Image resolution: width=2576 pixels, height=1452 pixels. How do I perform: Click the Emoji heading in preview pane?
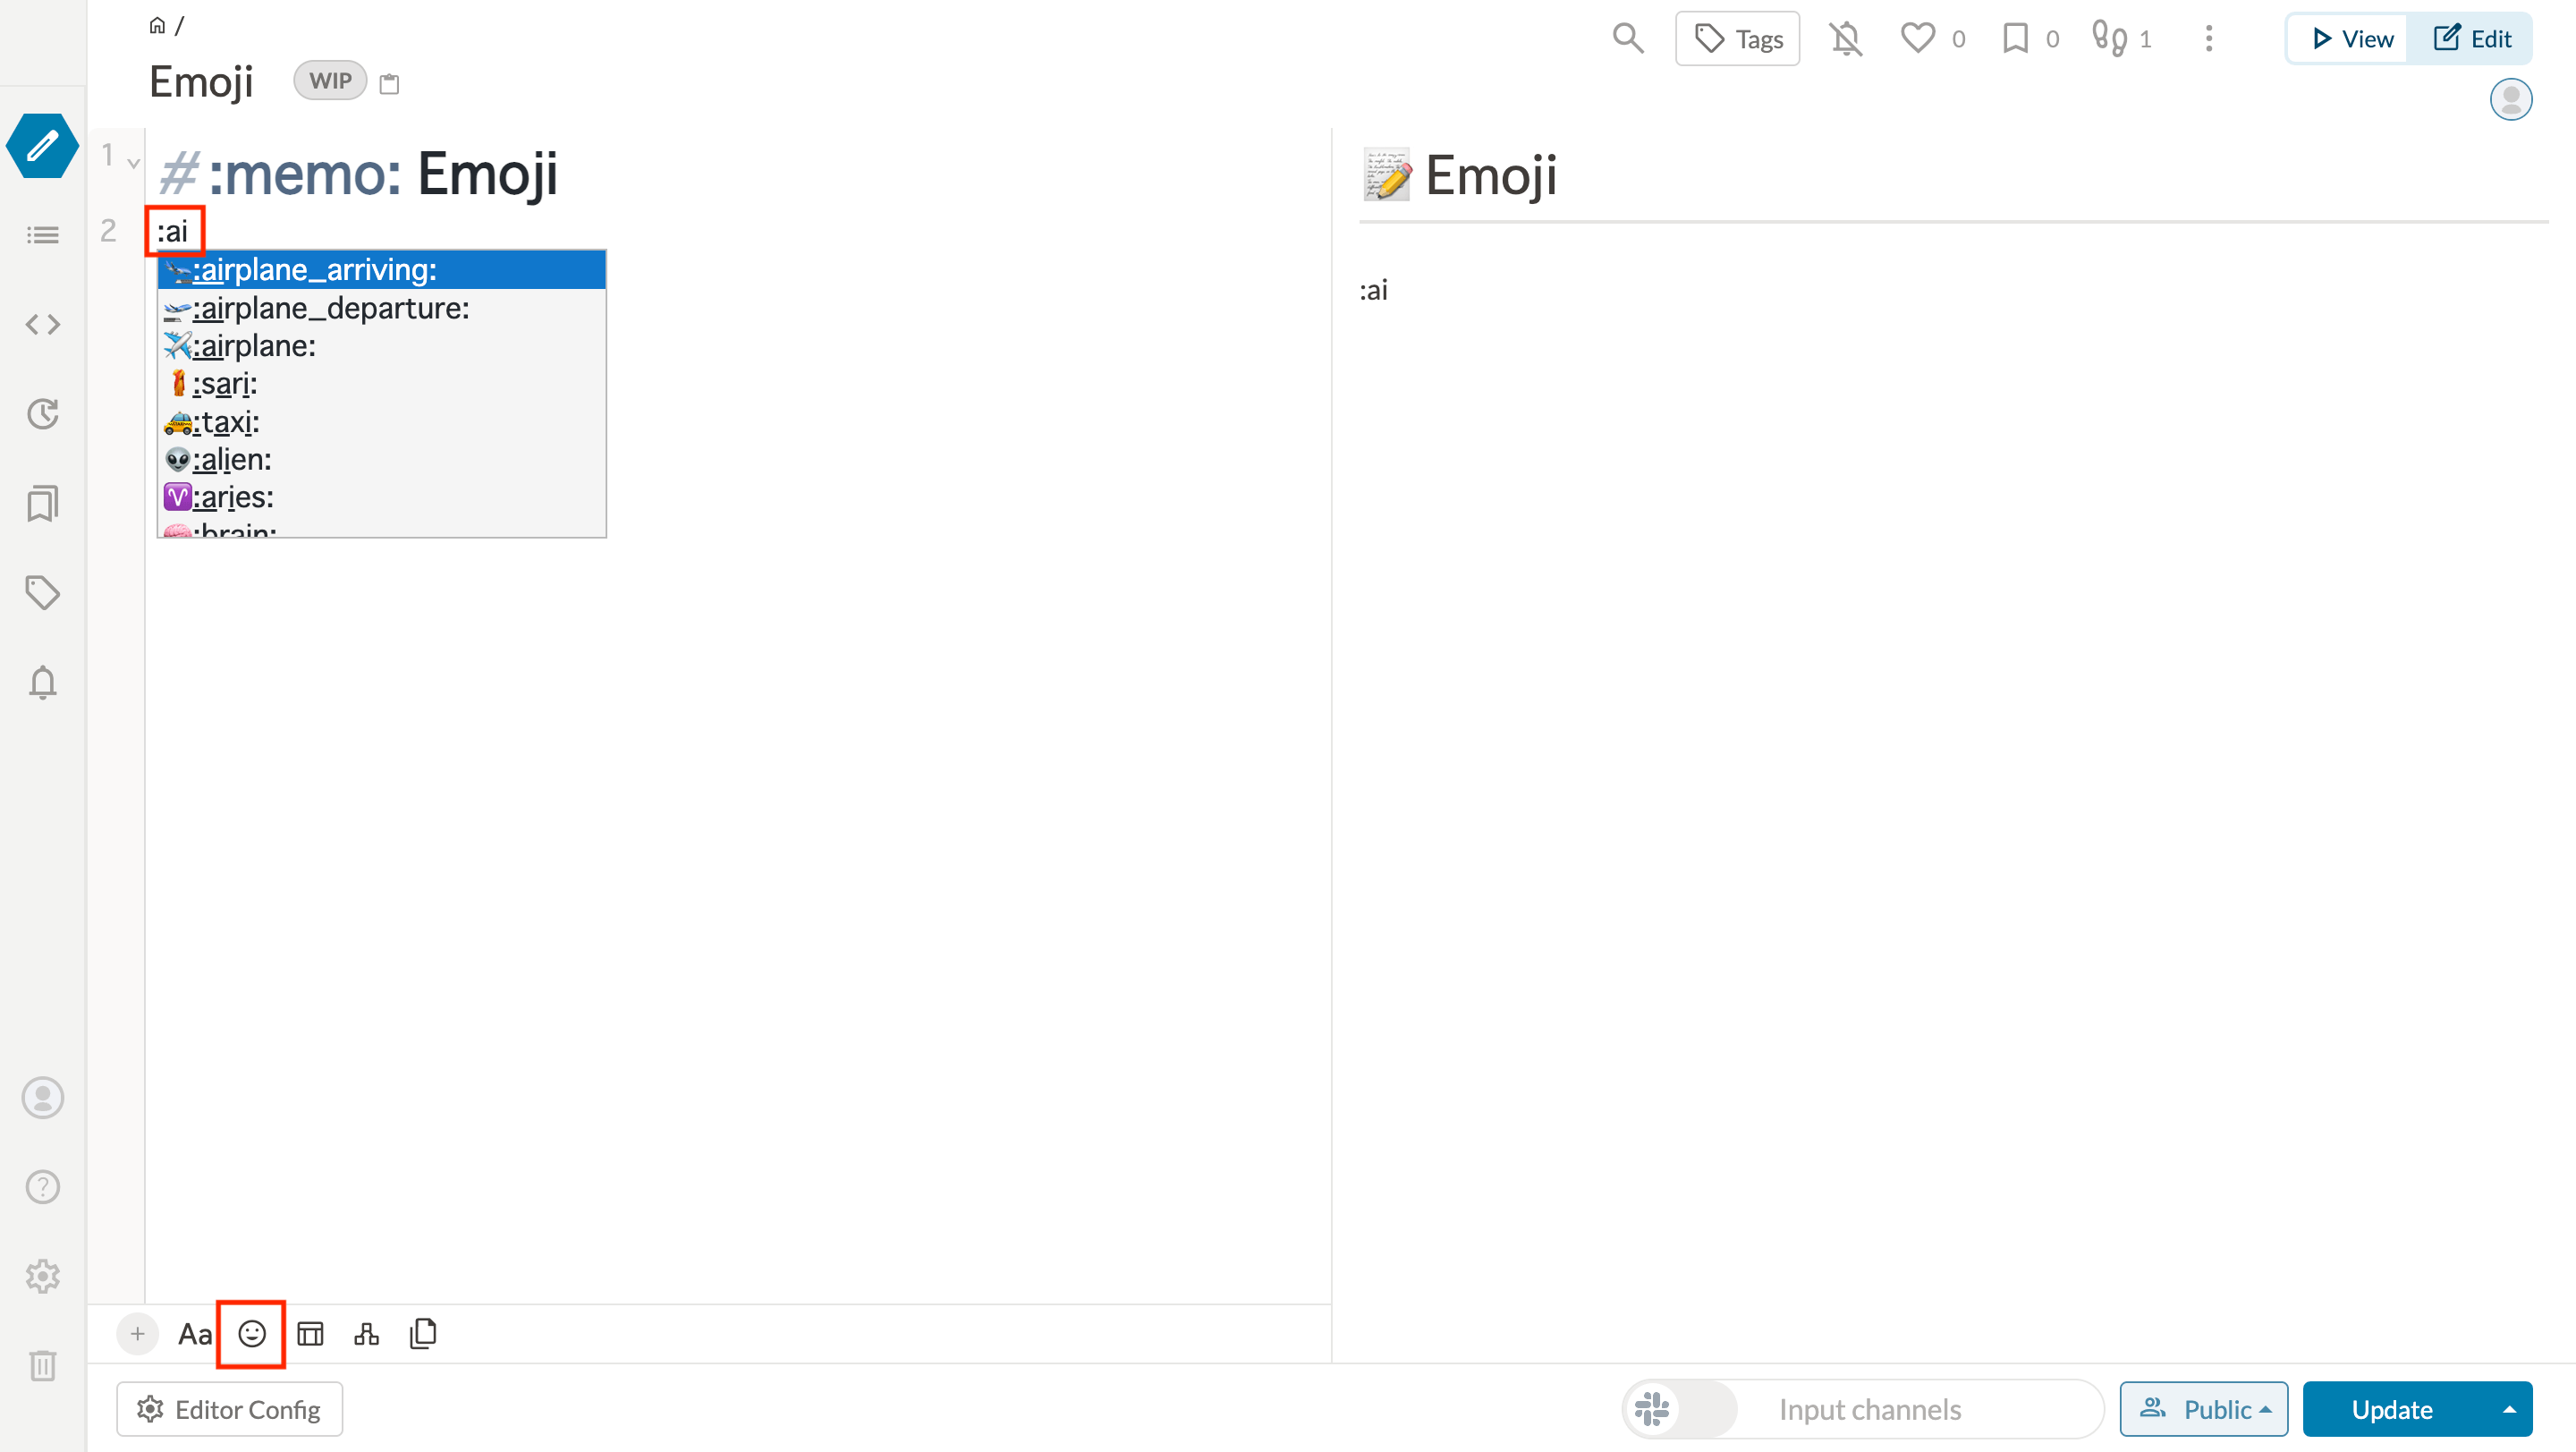point(1490,176)
